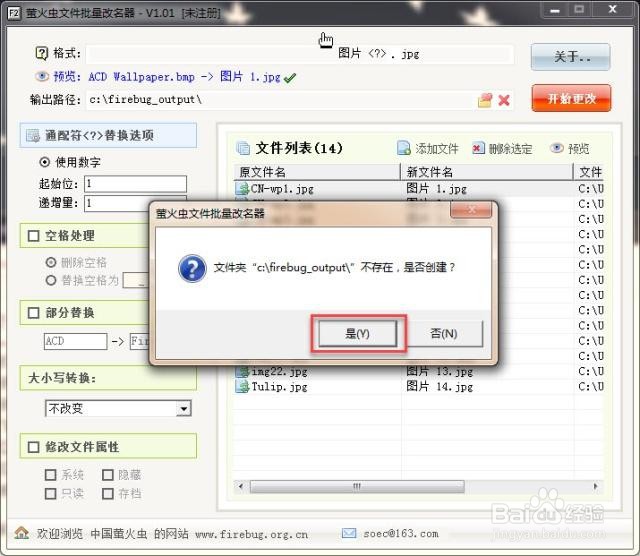Click the email envelope icon

tap(349, 533)
